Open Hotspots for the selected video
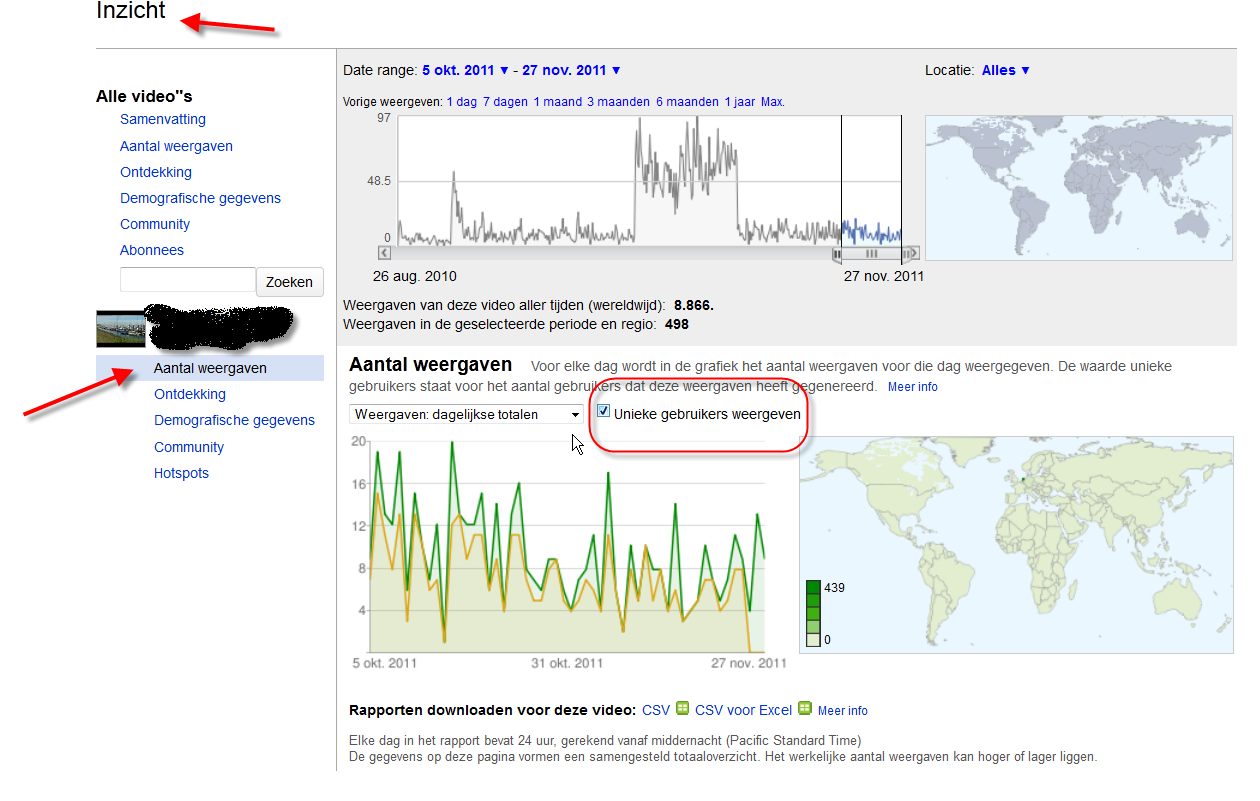1260x801 pixels. [x=181, y=473]
